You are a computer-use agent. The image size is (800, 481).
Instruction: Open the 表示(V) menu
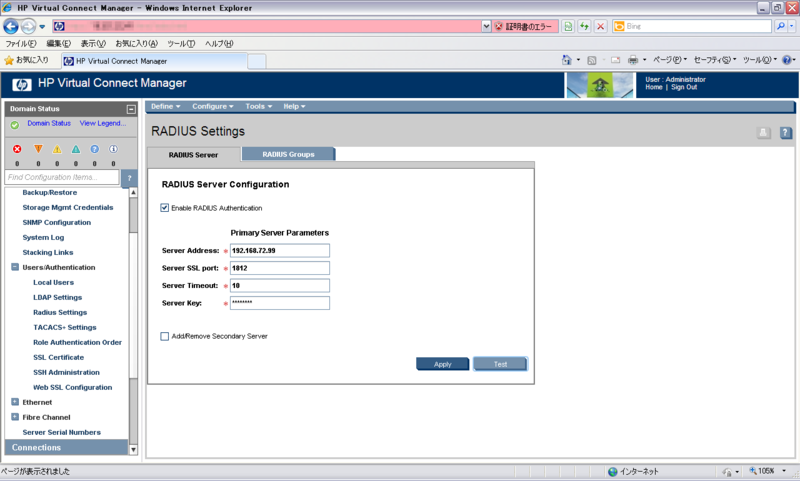[93, 44]
